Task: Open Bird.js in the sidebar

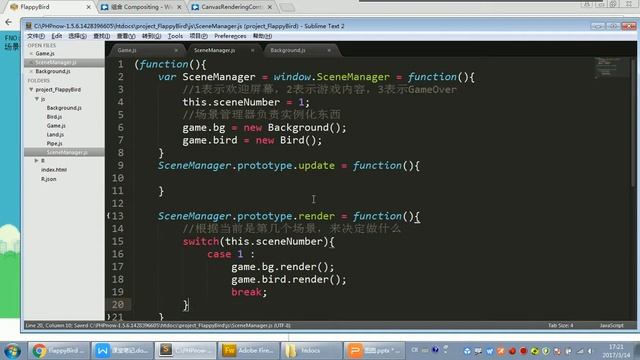Action: click(54, 117)
